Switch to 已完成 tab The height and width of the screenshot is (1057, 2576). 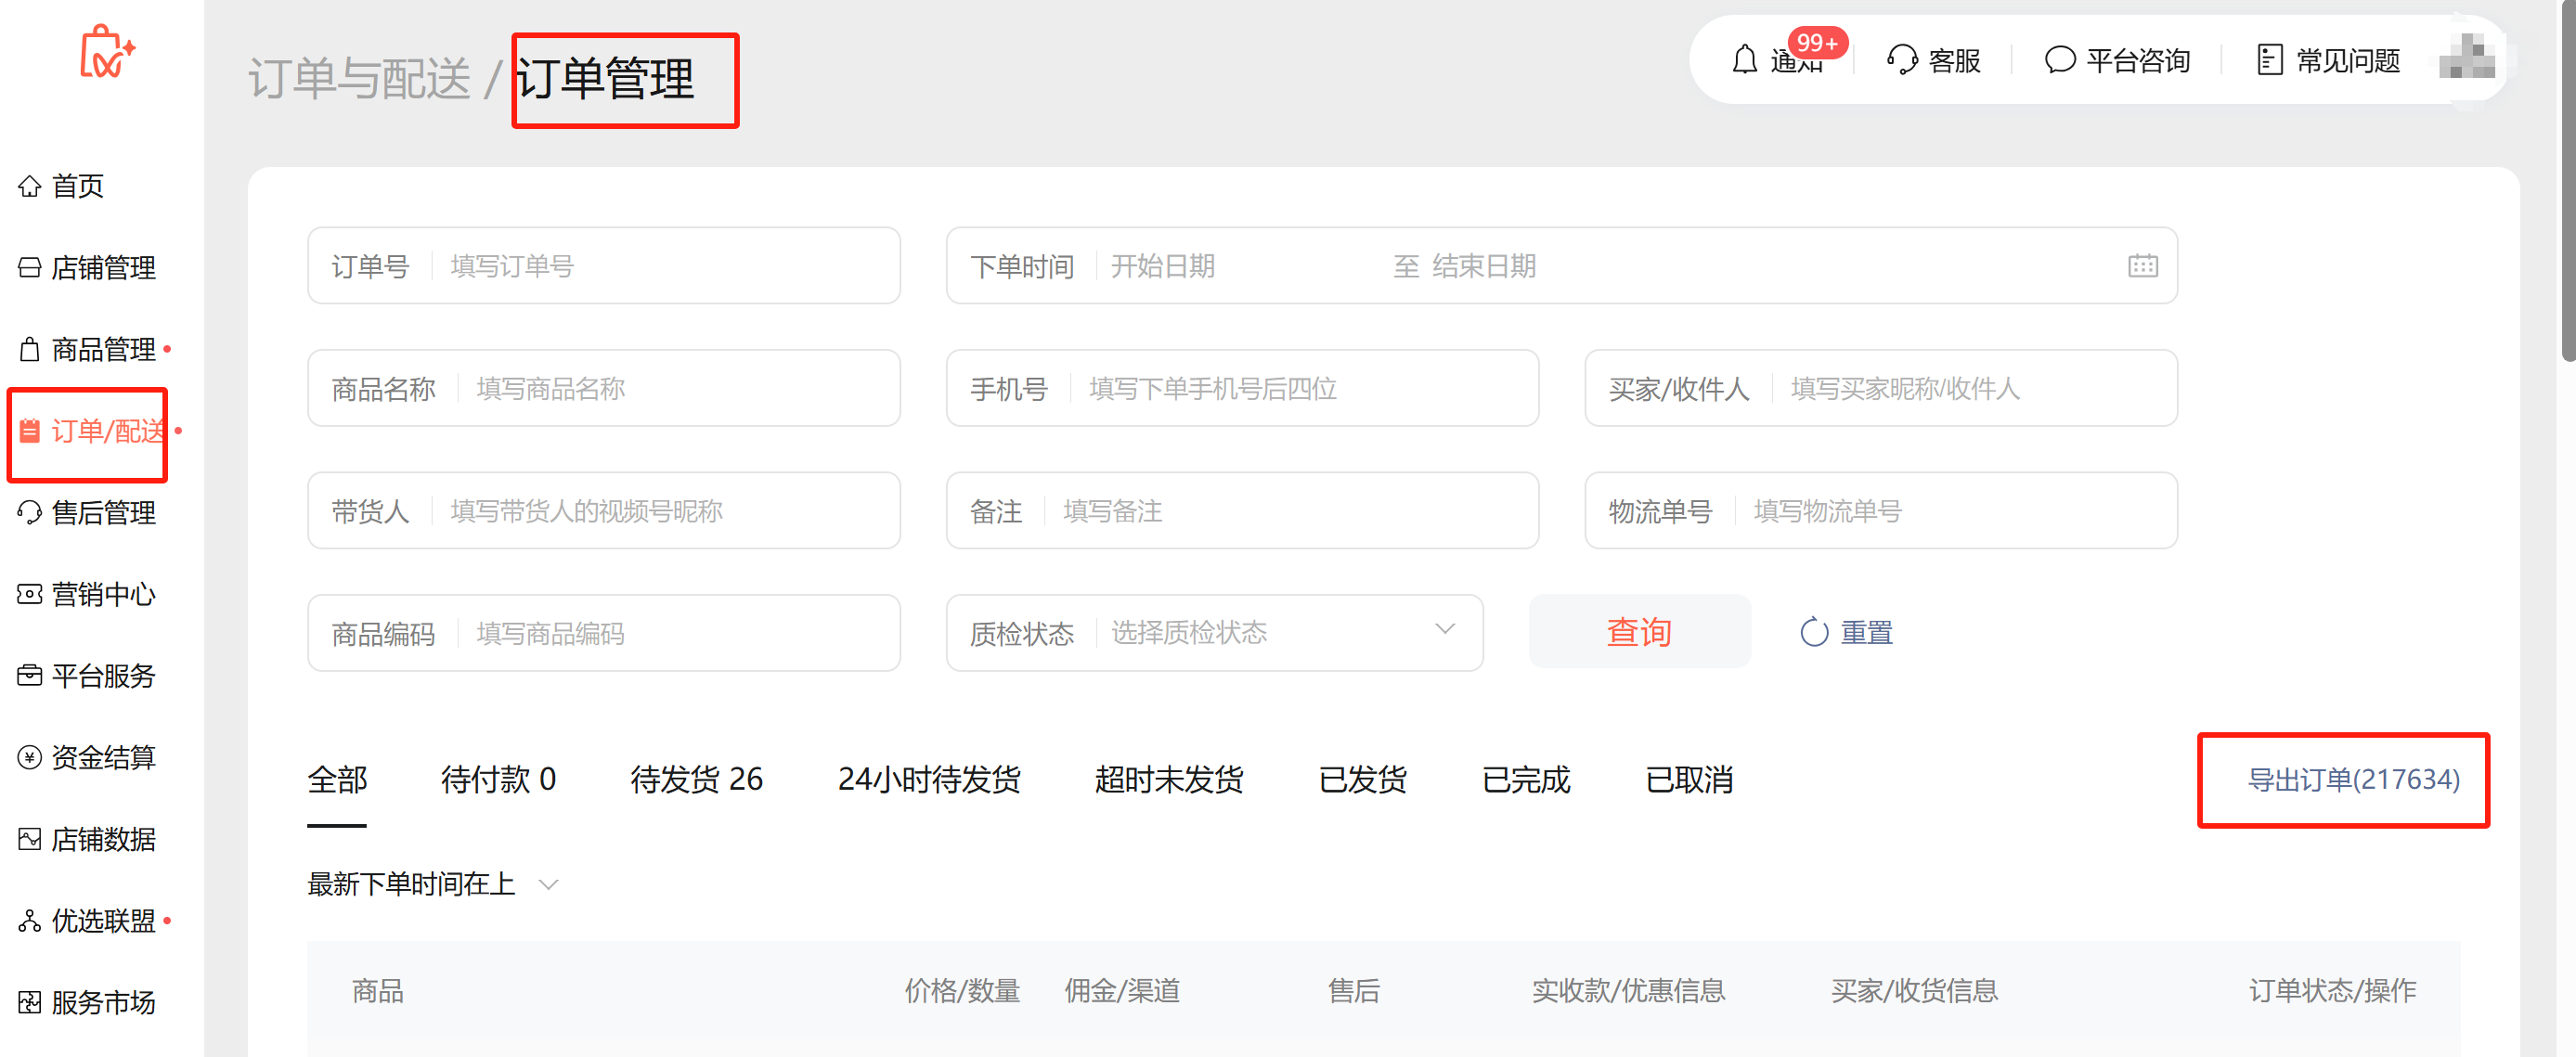[x=1525, y=779]
